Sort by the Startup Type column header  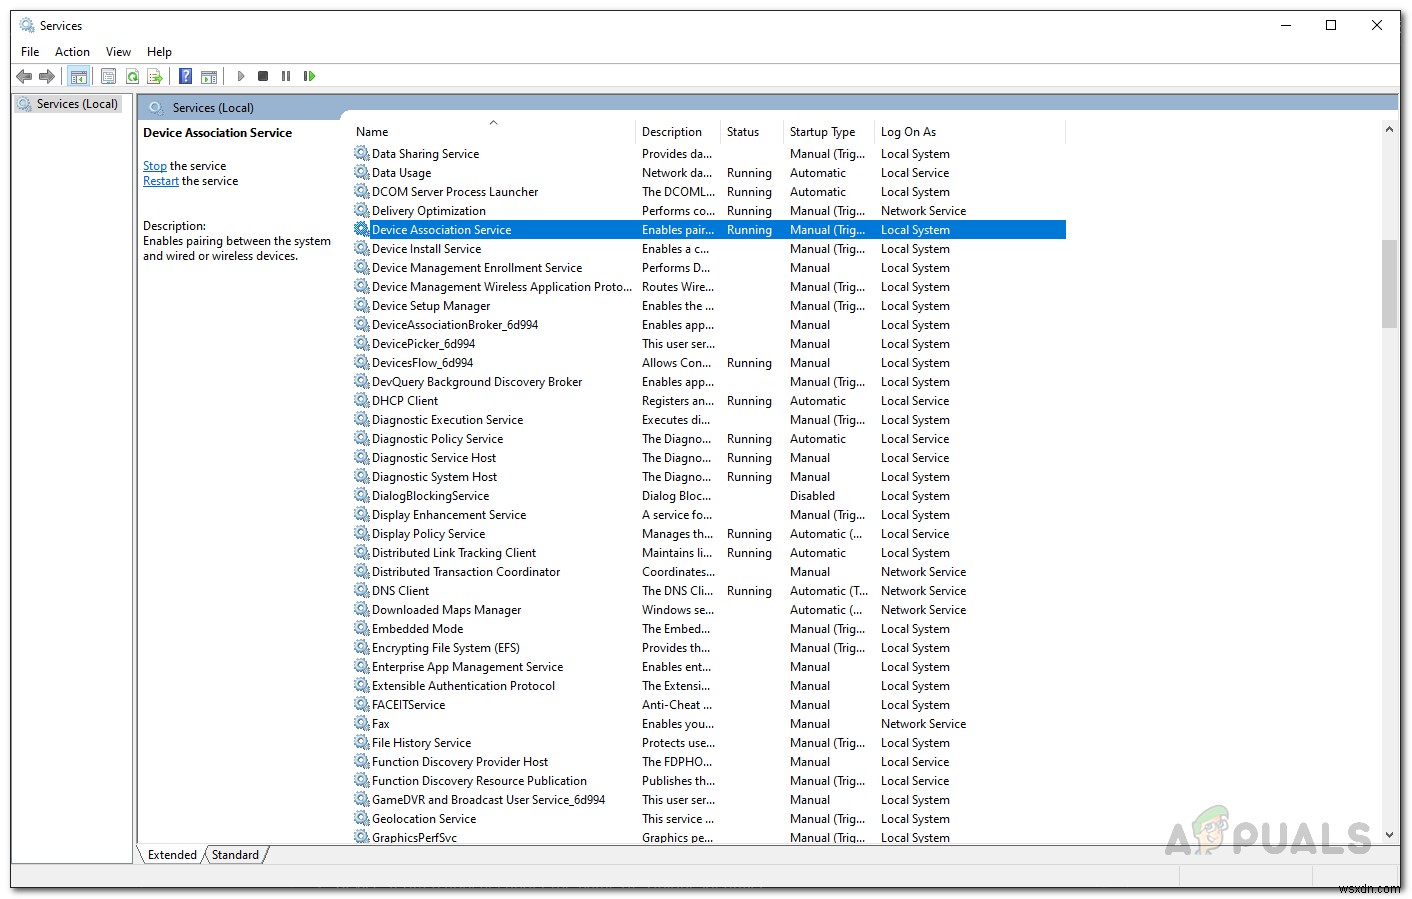pyautogui.click(x=829, y=132)
